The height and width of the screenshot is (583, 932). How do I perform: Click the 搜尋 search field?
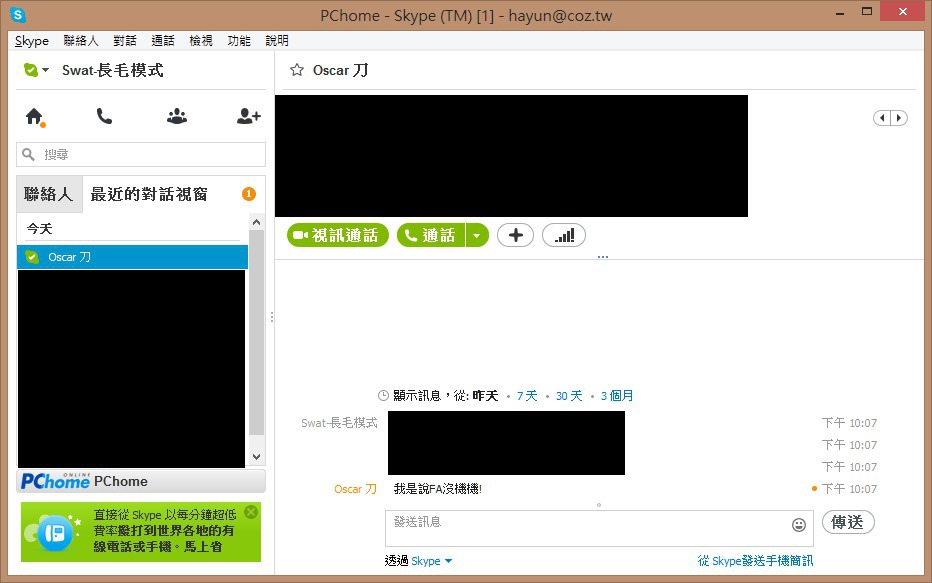[141, 155]
